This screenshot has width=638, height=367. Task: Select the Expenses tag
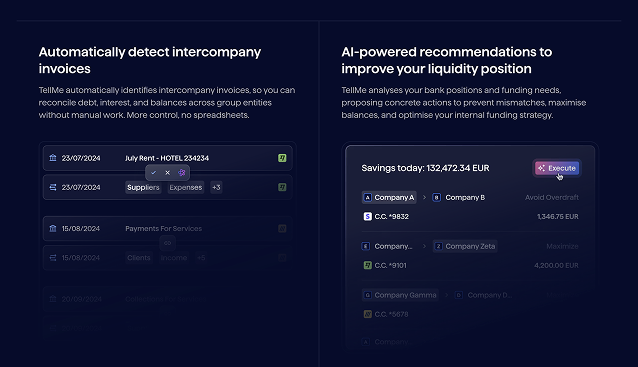pos(186,188)
